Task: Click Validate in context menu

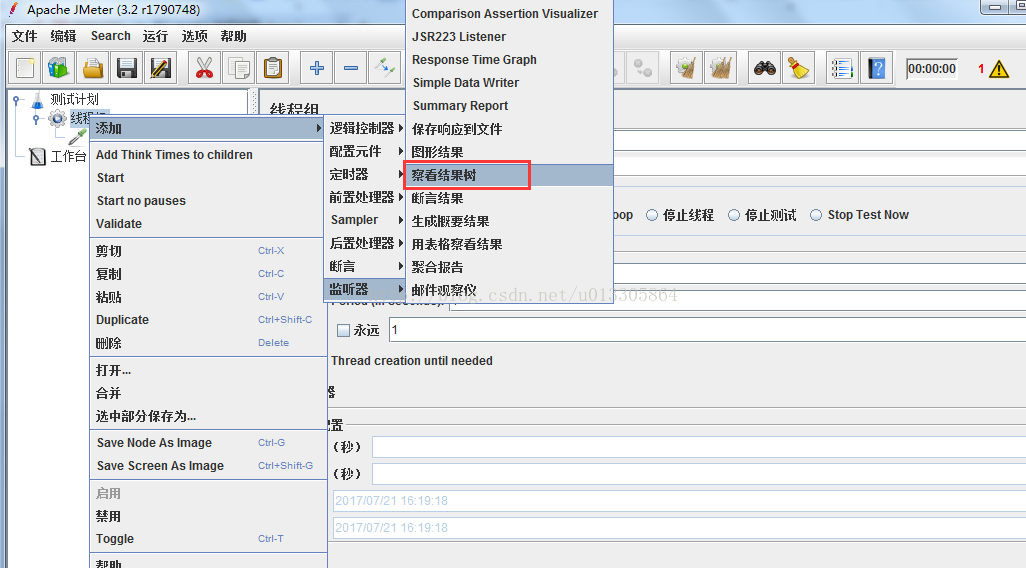Action: [x=207, y=223]
